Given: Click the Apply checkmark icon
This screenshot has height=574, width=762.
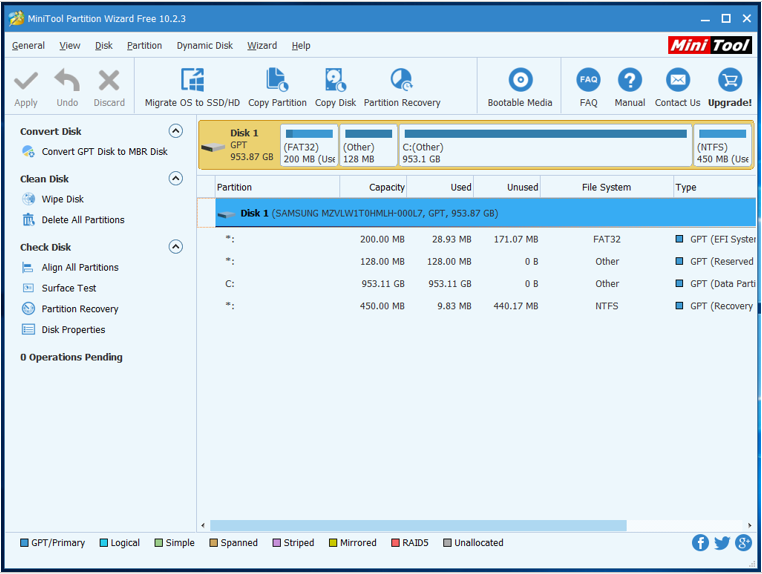Looking at the screenshot, I should coord(26,81).
